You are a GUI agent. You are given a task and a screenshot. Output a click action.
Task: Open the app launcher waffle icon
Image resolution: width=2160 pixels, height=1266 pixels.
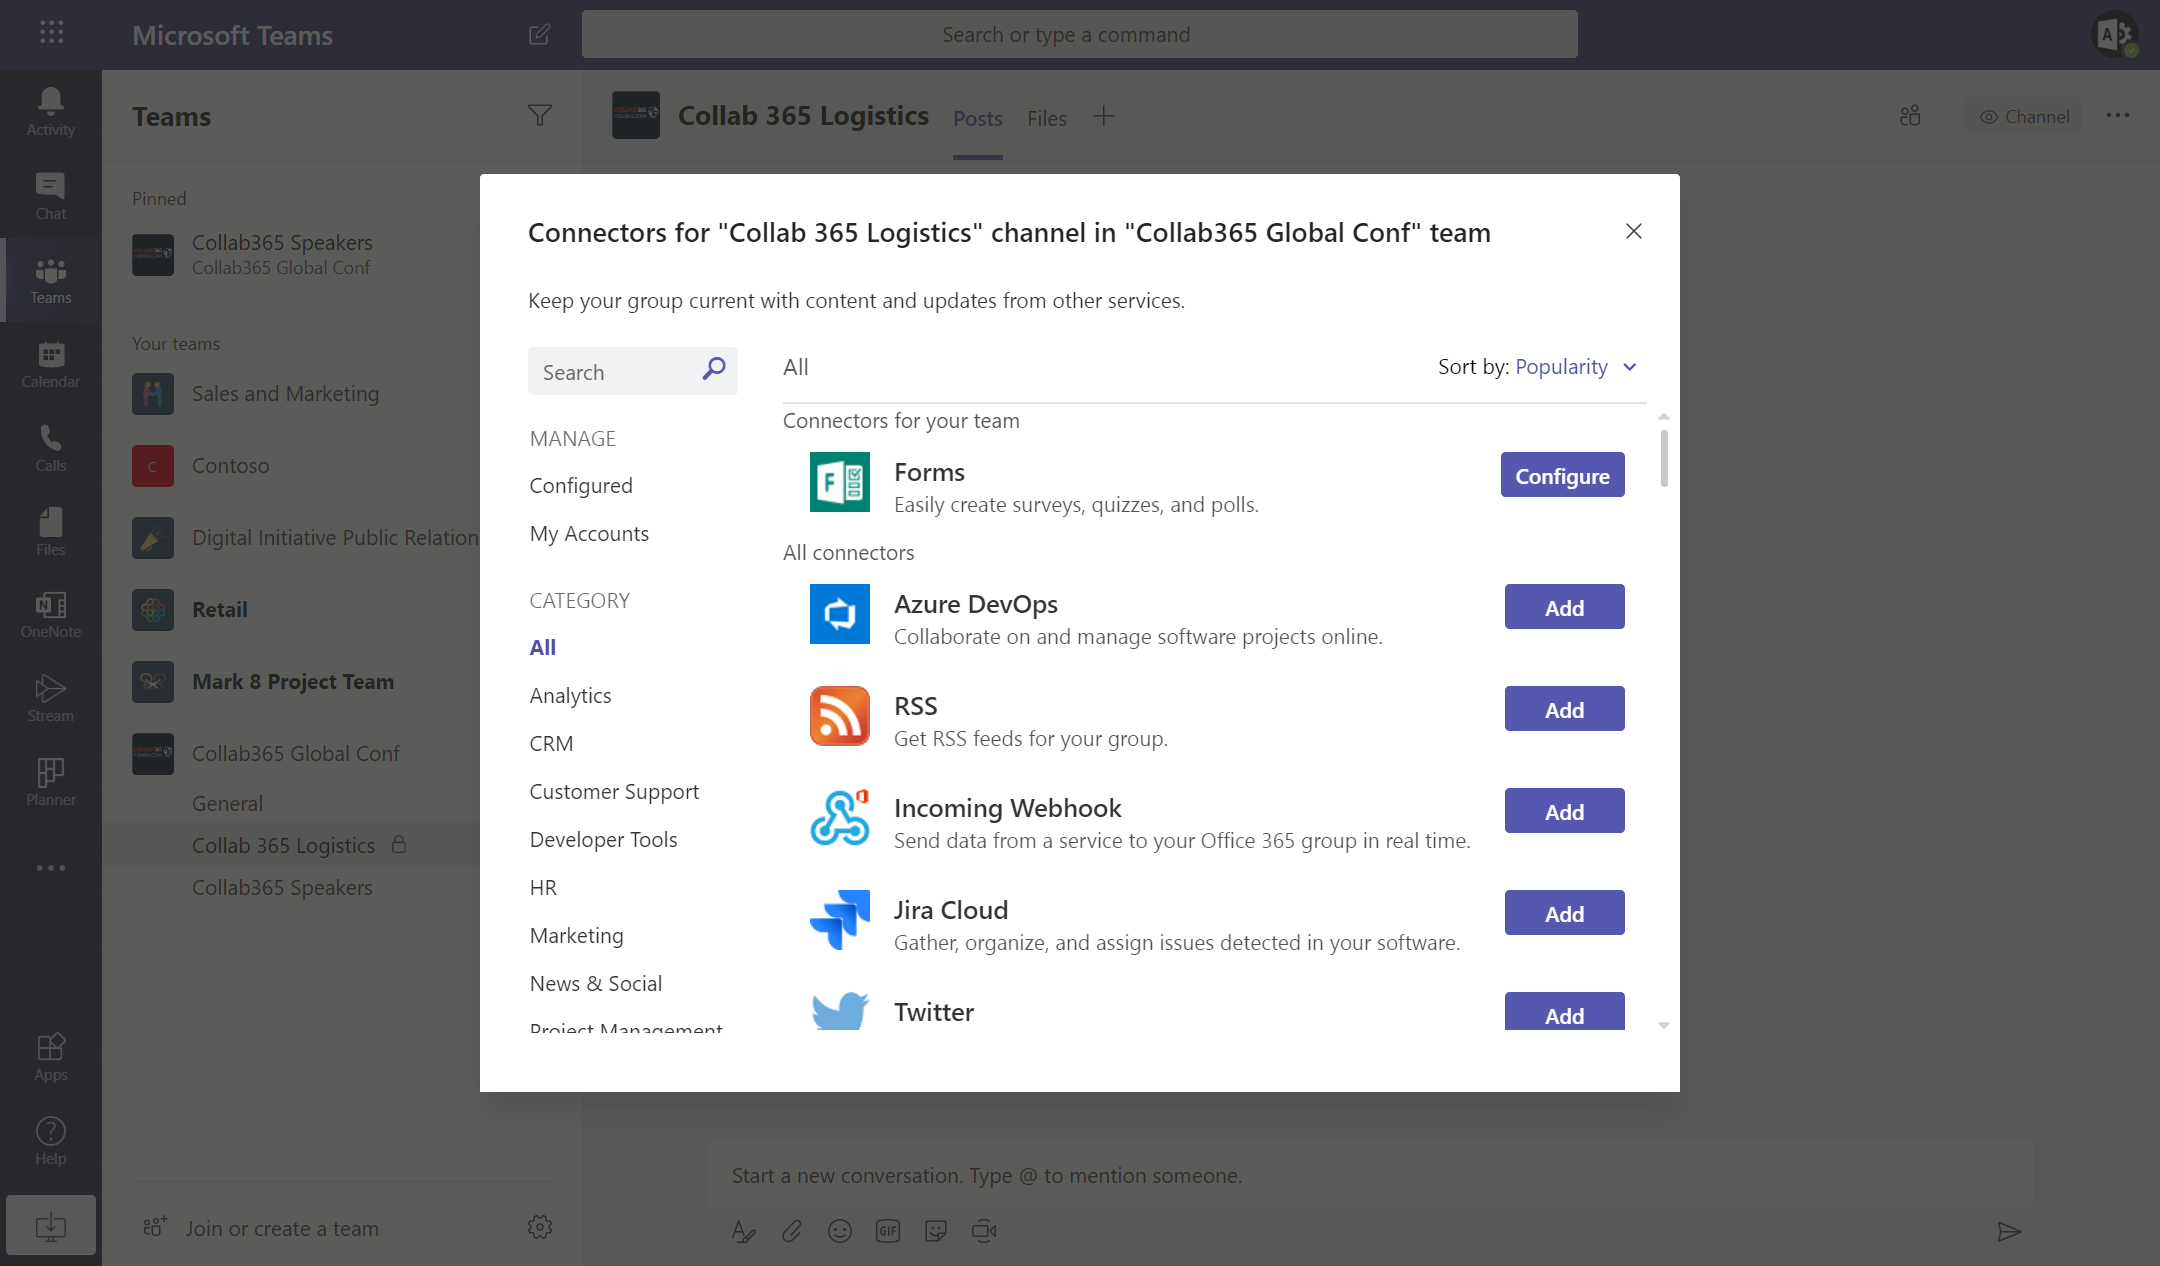51,33
